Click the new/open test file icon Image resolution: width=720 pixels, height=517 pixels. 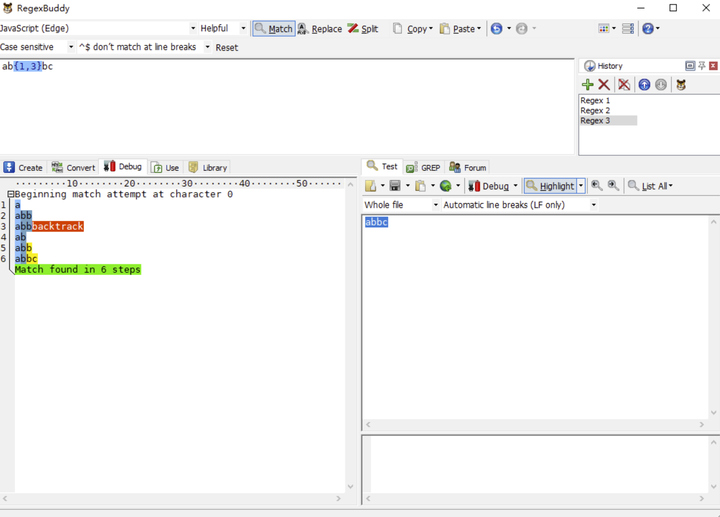[x=371, y=185]
